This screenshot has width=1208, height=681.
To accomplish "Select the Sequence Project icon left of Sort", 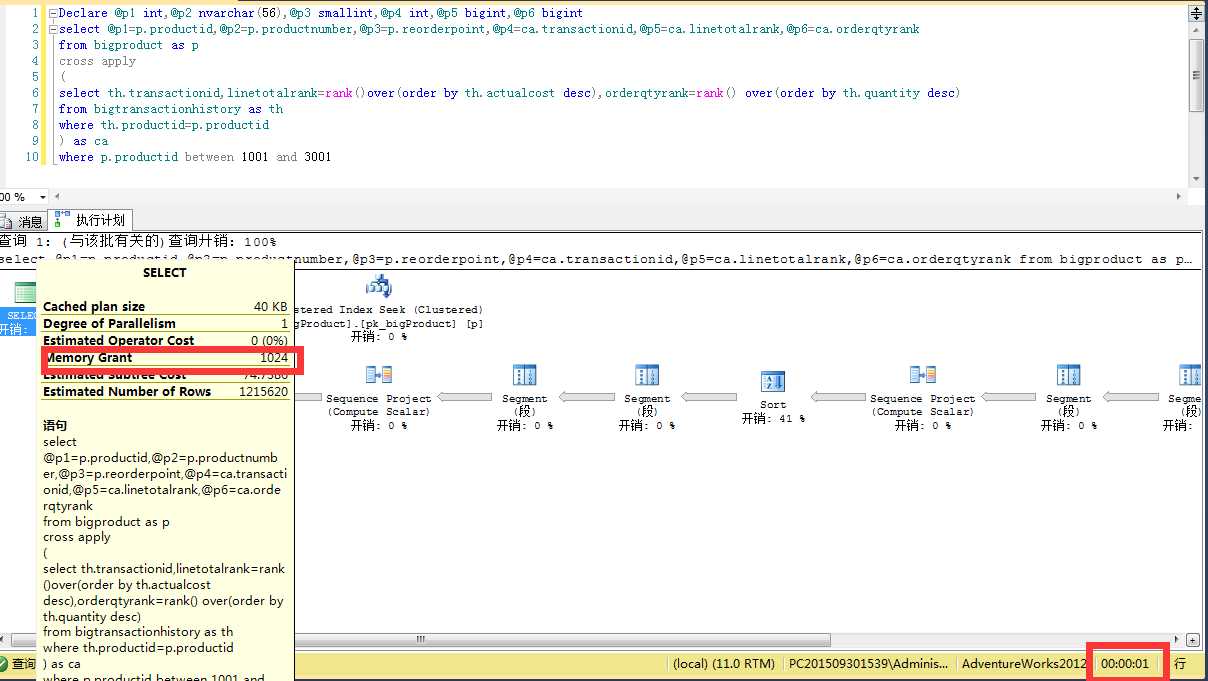I will (x=379, y=375).
